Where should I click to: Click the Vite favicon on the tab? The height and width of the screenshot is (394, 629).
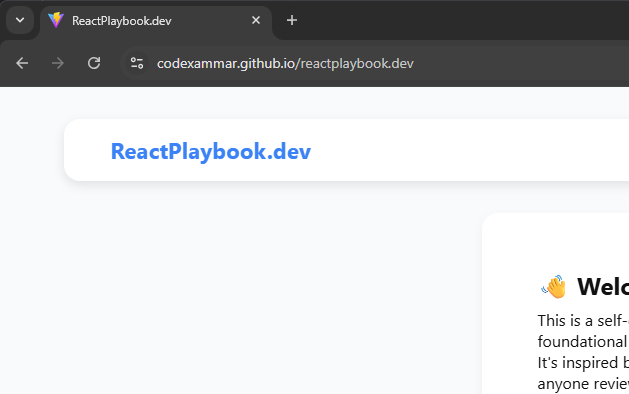56,20
